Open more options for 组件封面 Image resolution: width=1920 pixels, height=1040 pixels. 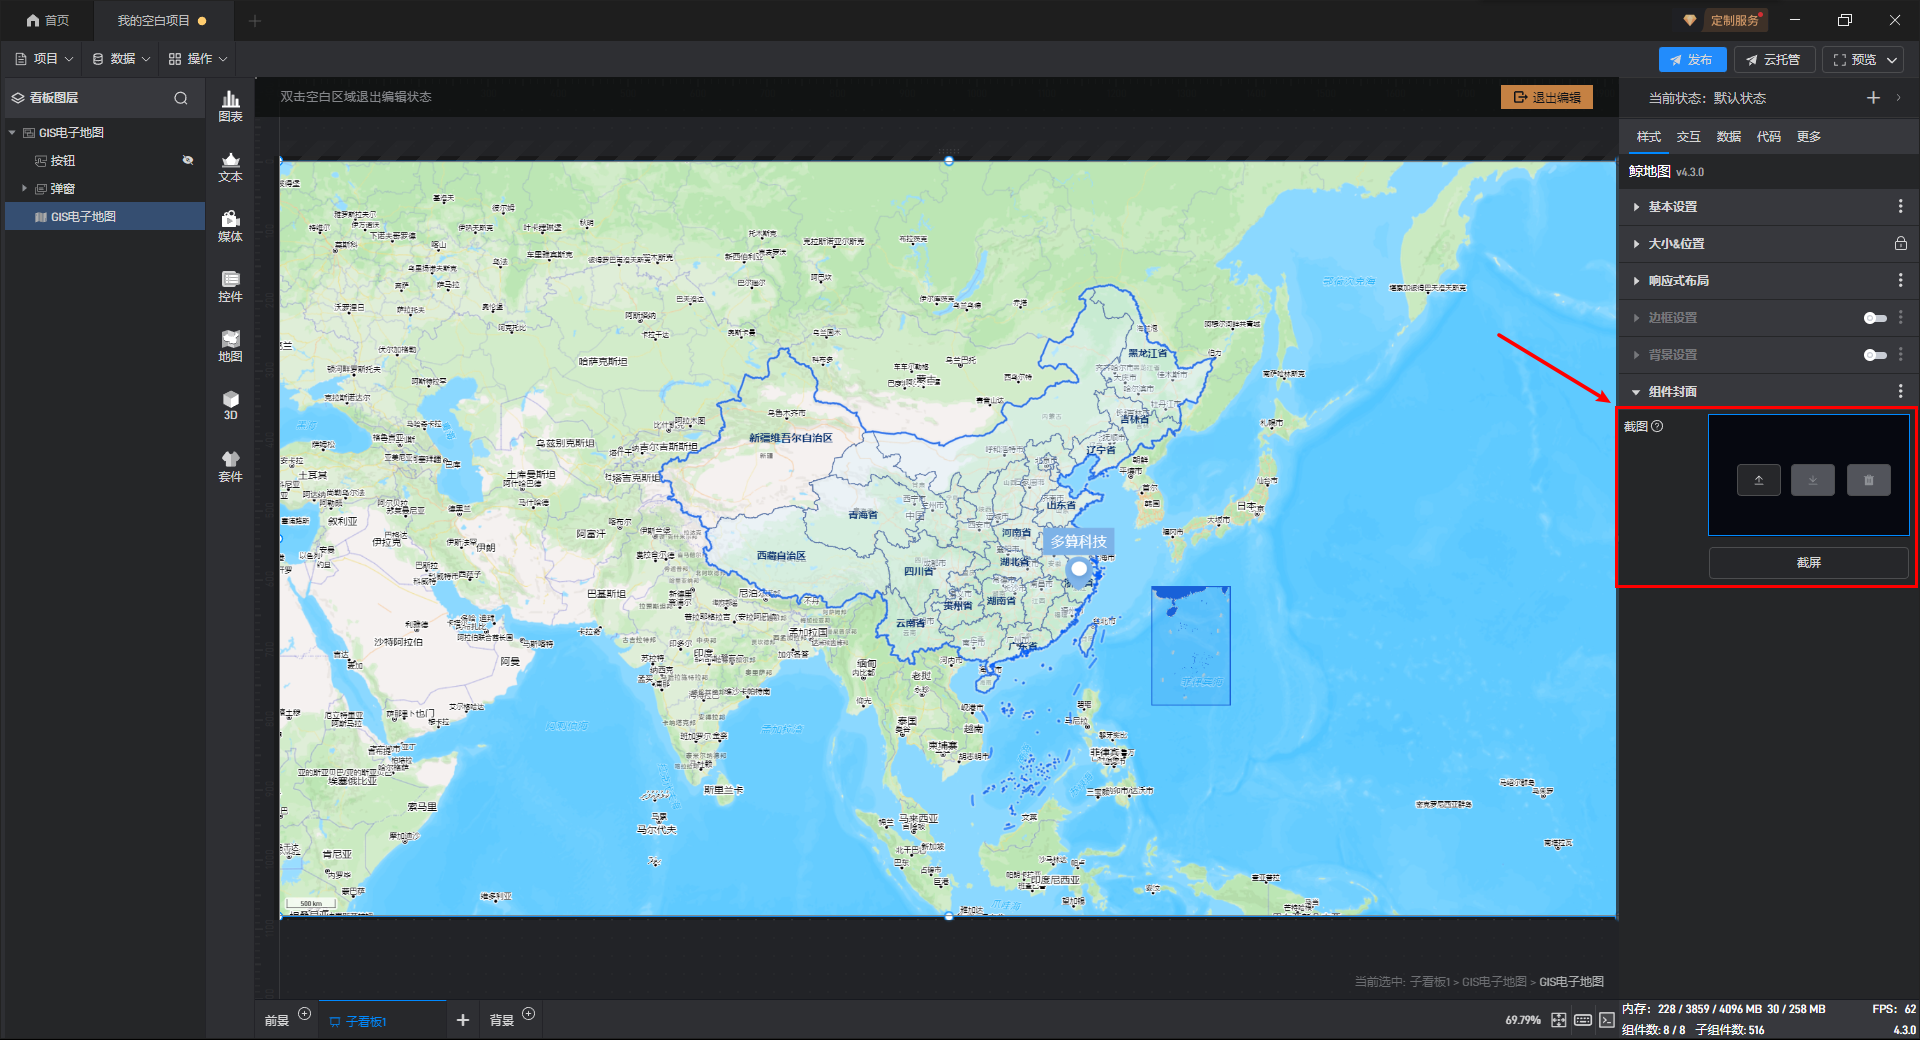point(1901,391)
